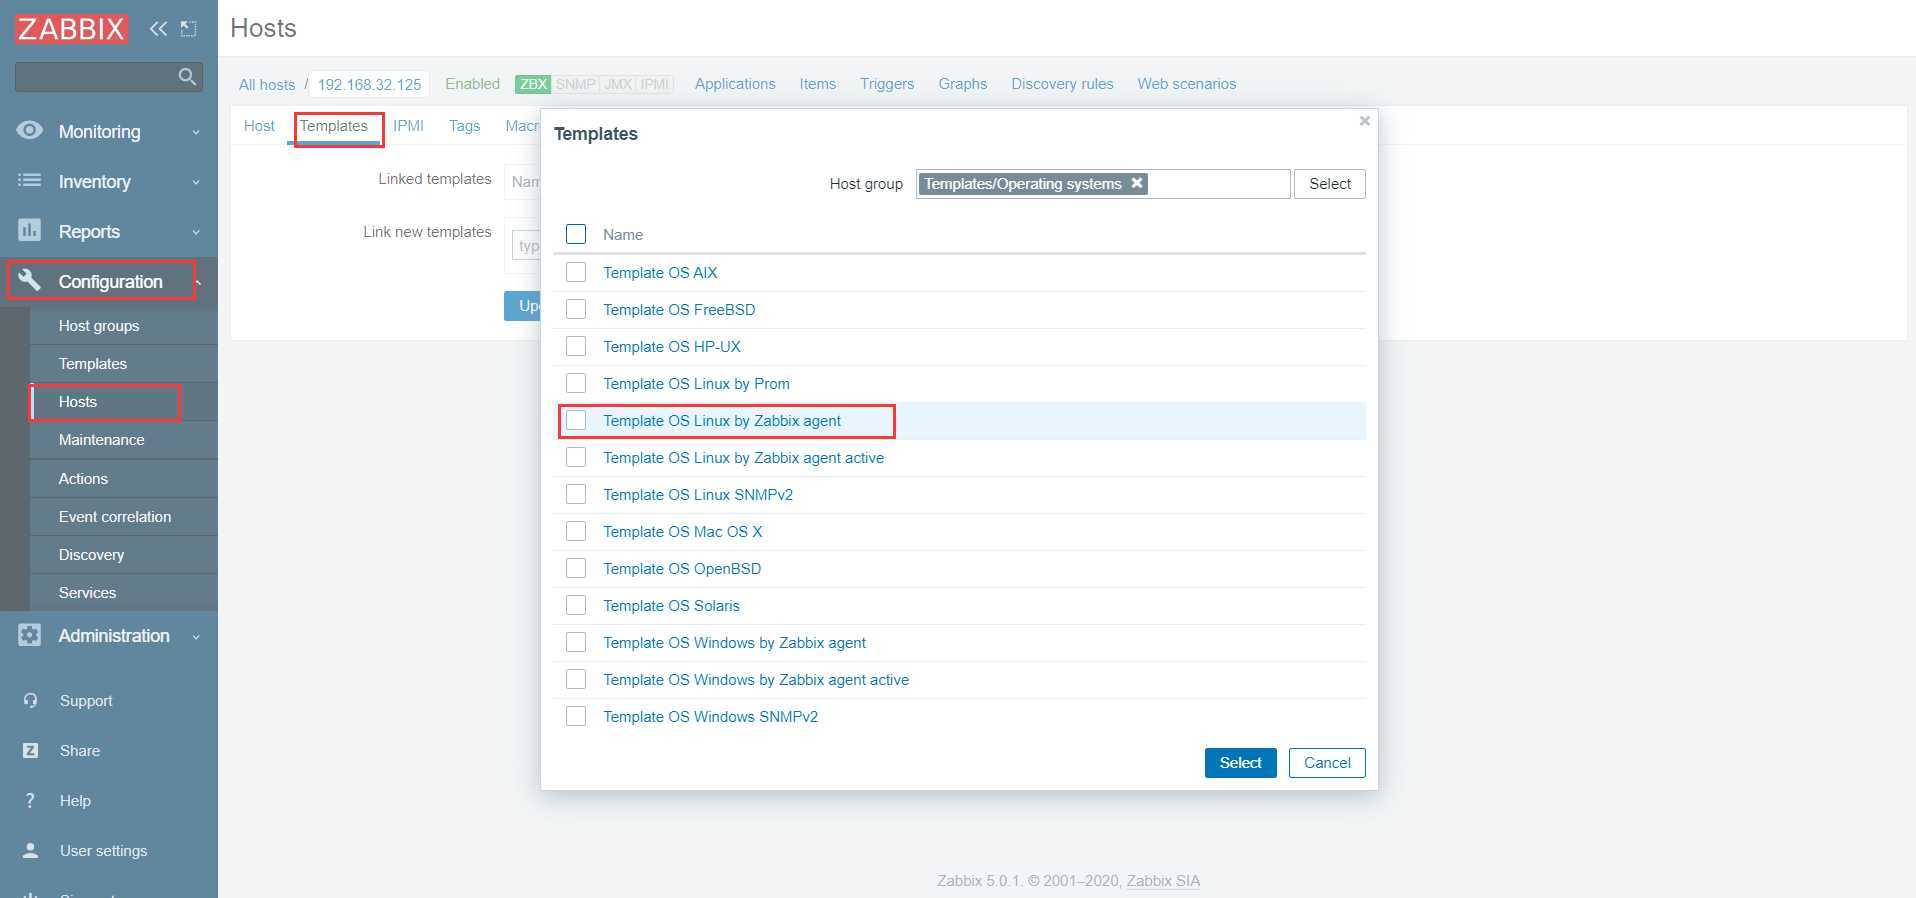1916x898 pixels.
Task: Expand the Reports menu chevron
Action: pyautogui.click(x=196, y=232)
